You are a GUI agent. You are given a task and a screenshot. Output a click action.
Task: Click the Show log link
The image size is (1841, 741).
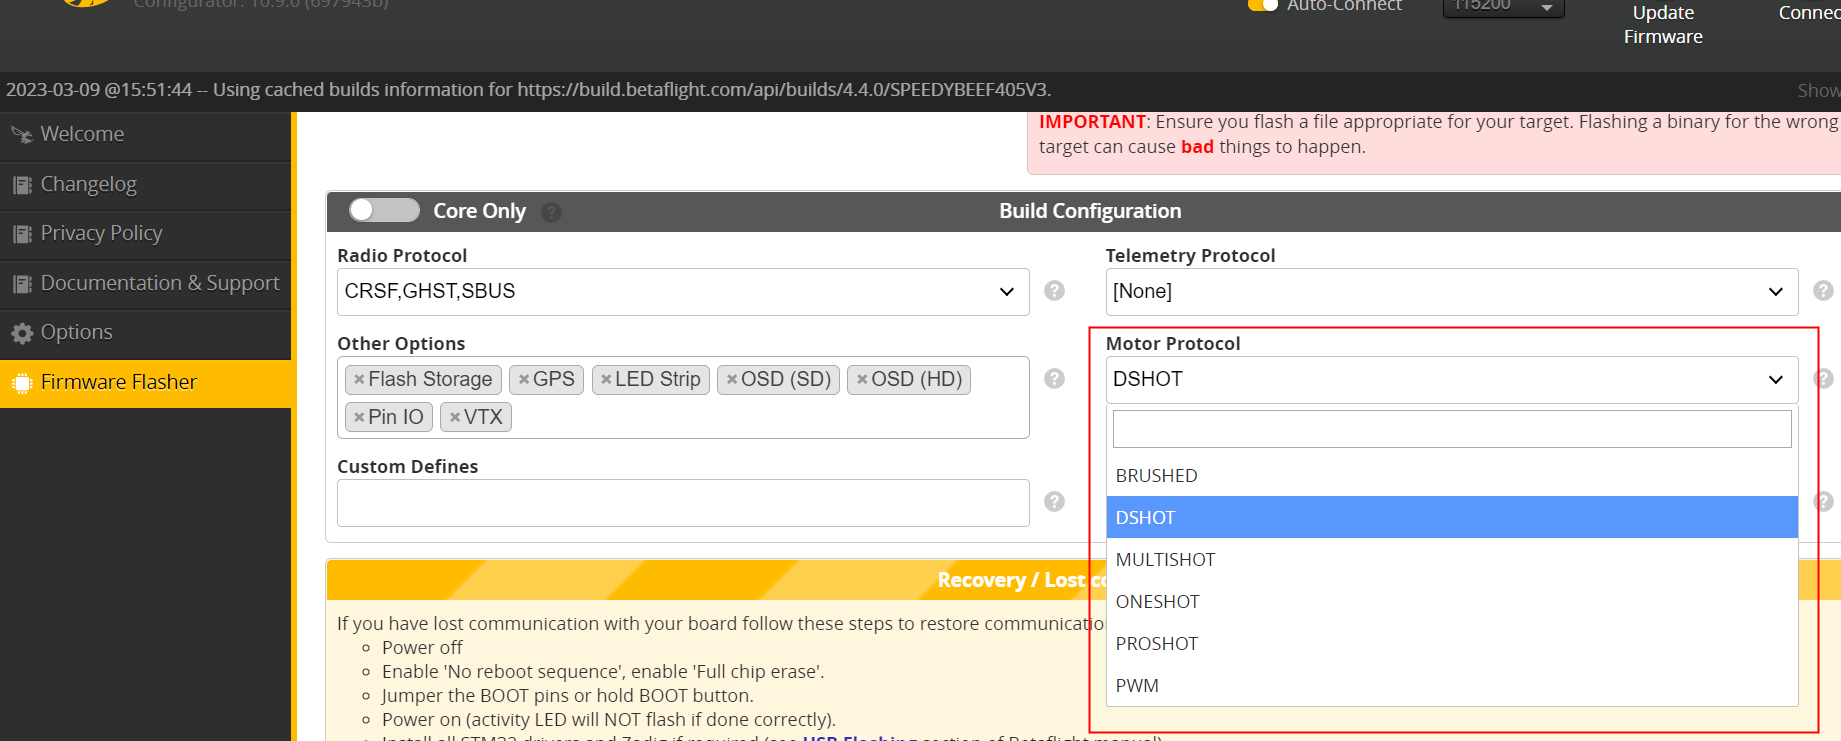click(x=1818, y=91)
